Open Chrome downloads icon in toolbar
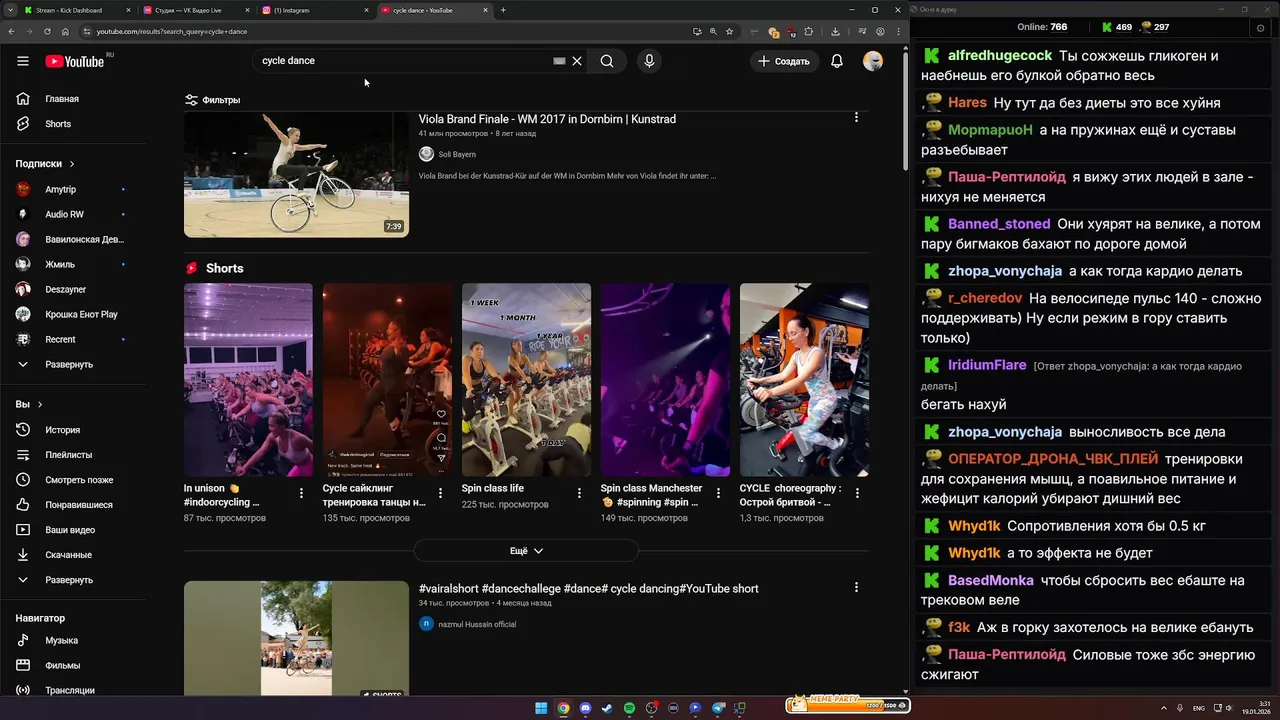The width and height of the screenshot is (1280, 720). (835, 32)
